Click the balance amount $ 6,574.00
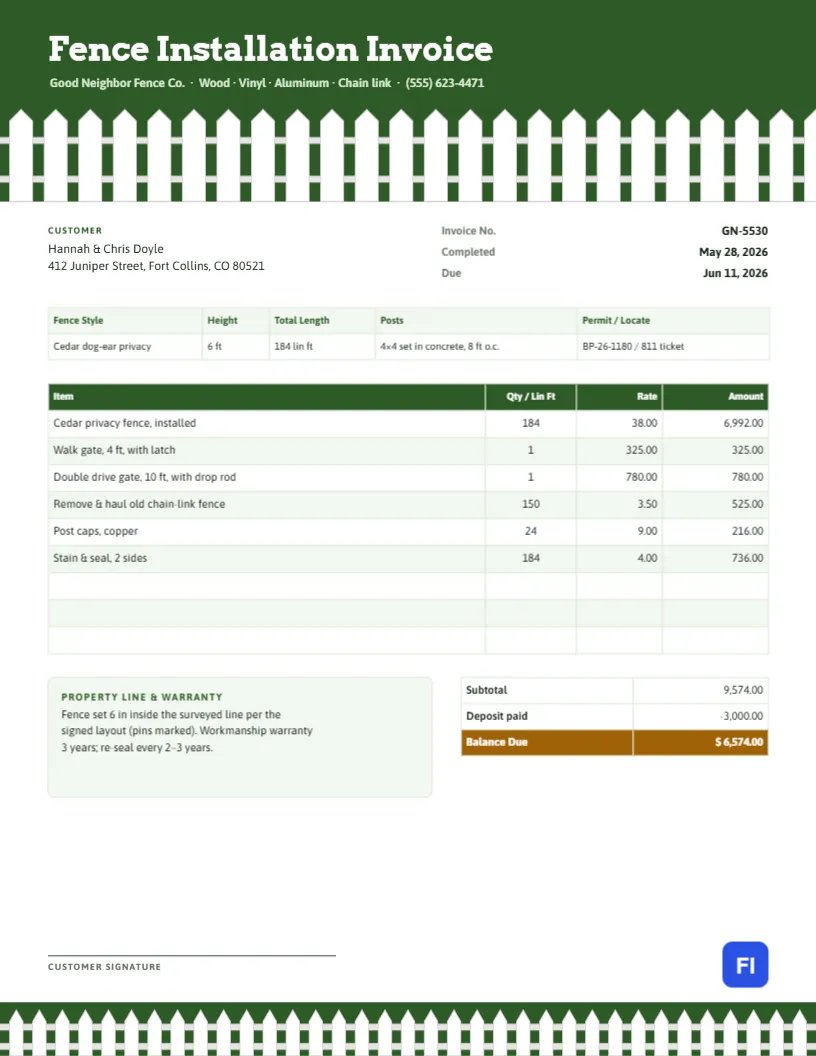 [x=739, y=742]
